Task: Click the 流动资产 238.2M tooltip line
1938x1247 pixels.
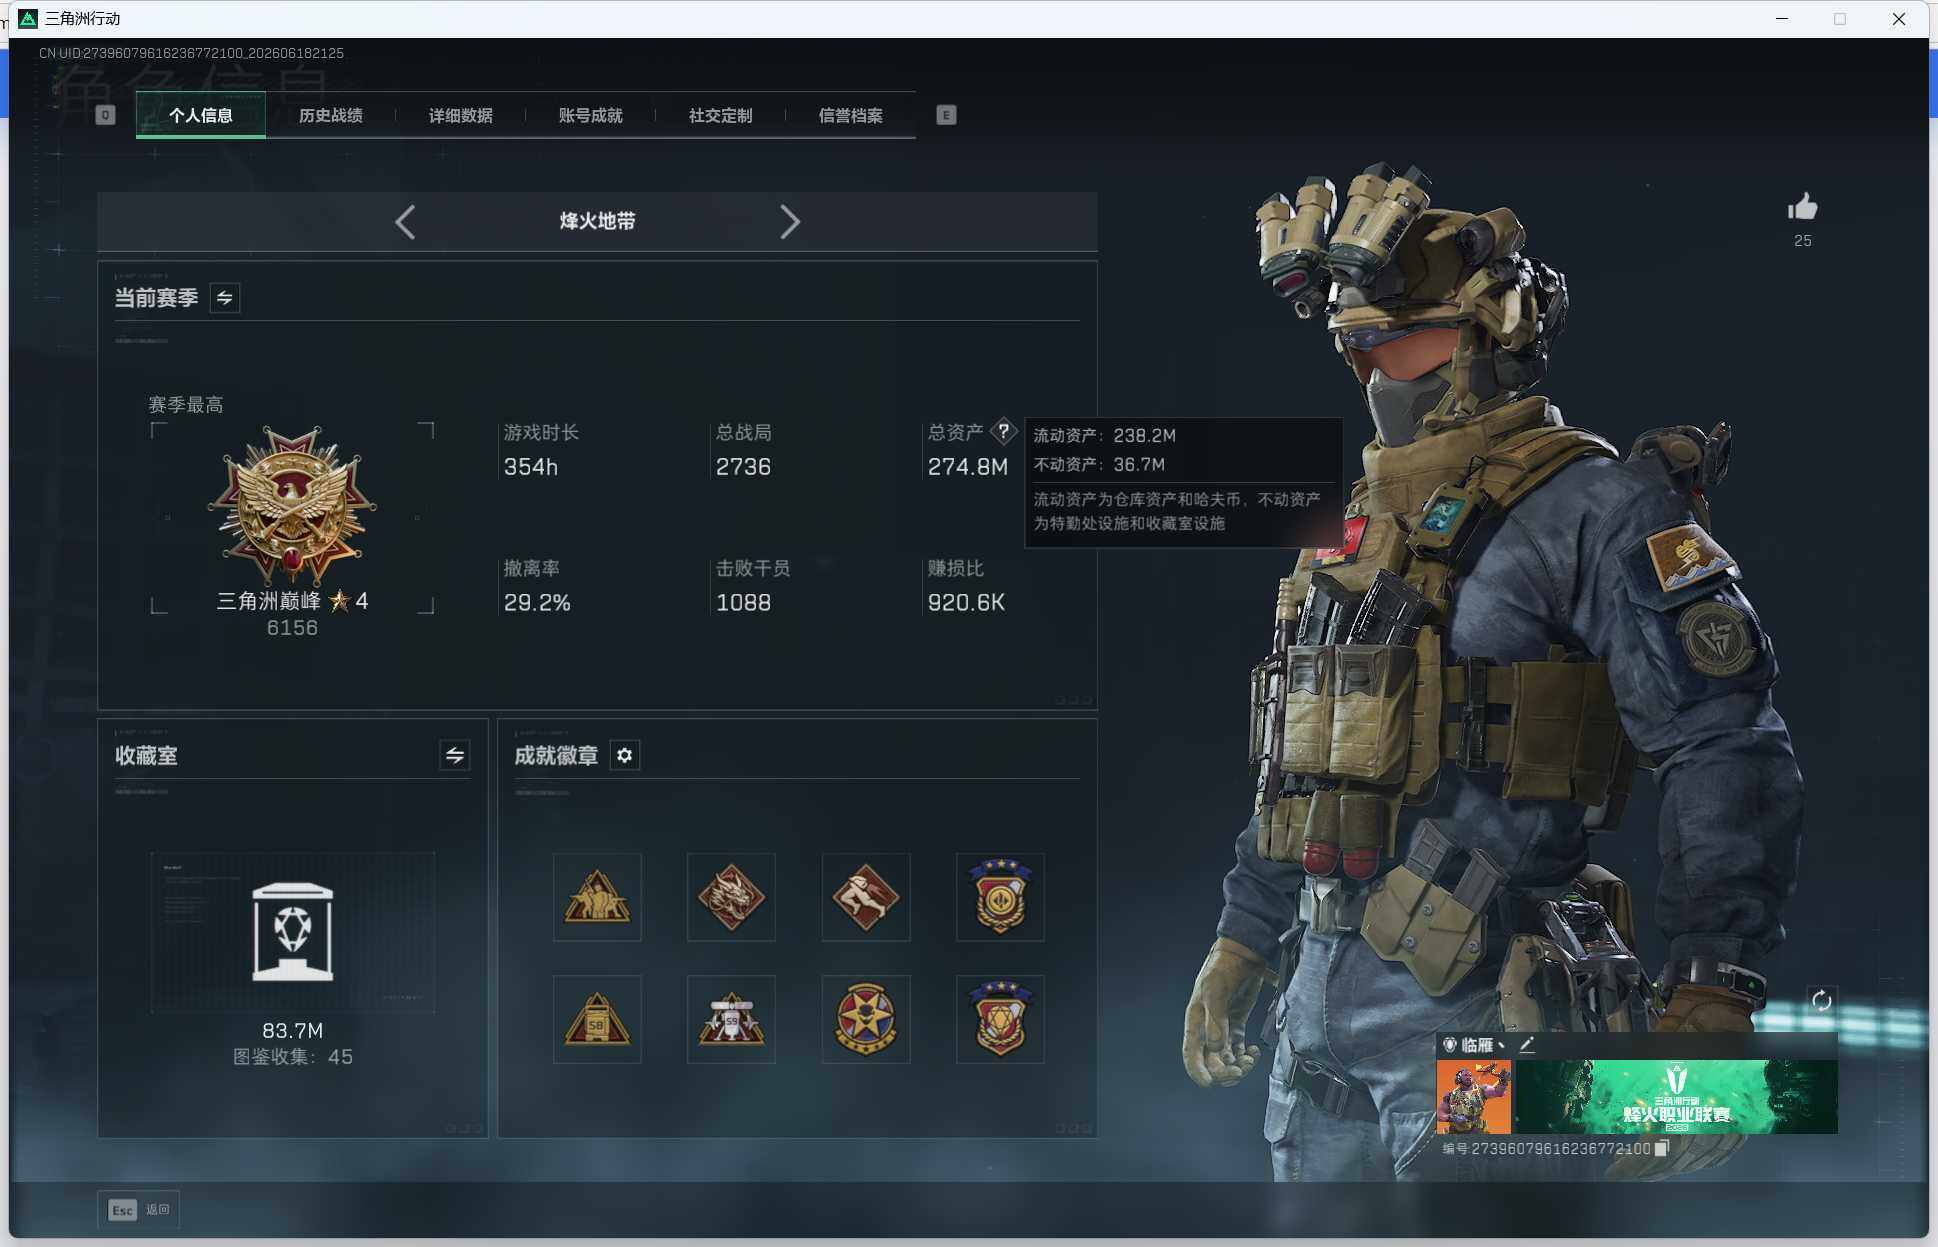Action: pyautogui.click(x=1104, y=436)
